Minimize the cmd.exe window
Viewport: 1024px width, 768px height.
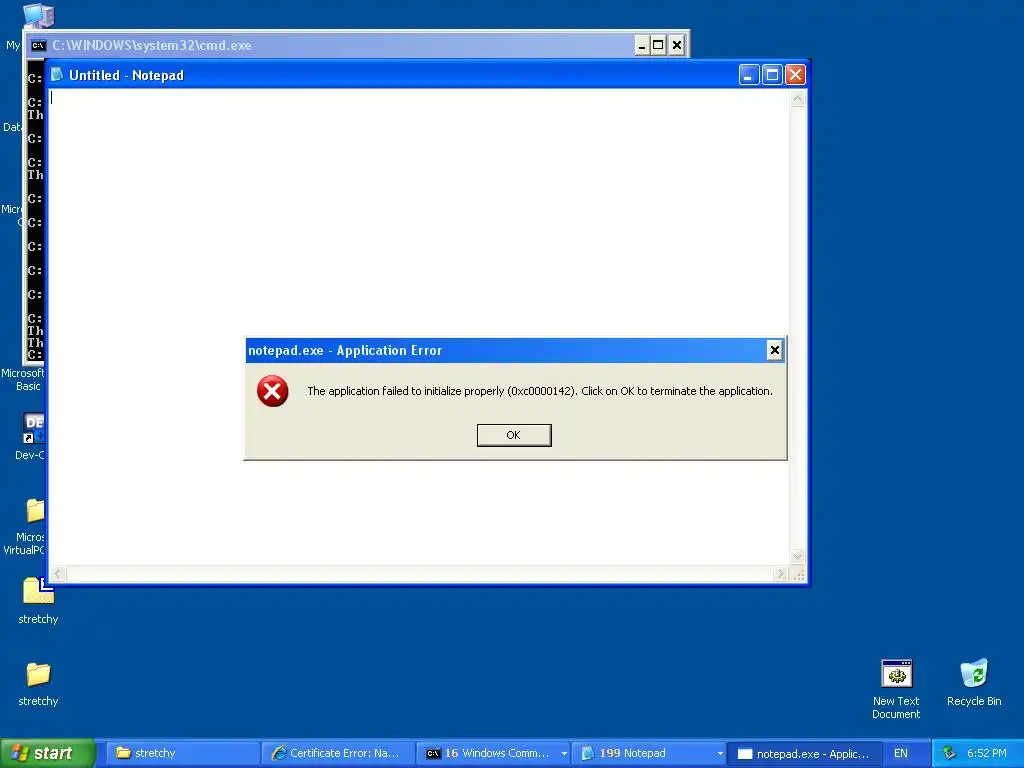(642, 45)
